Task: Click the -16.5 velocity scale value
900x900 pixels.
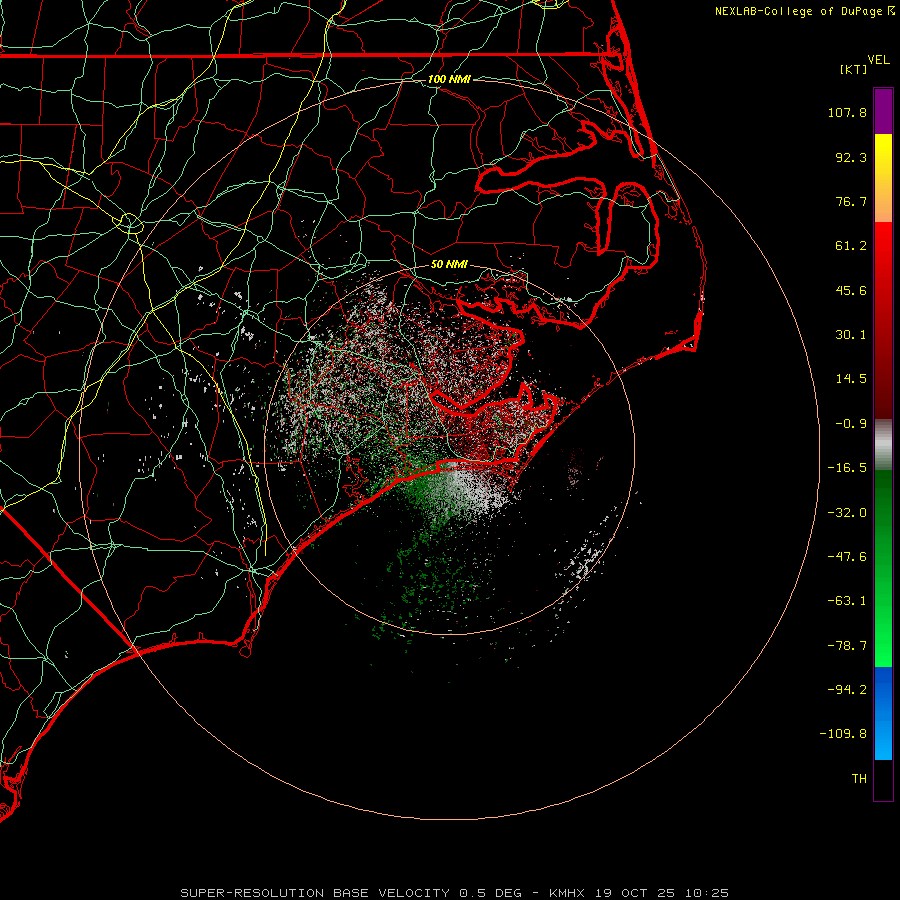Action: click(x=847, y=468)
